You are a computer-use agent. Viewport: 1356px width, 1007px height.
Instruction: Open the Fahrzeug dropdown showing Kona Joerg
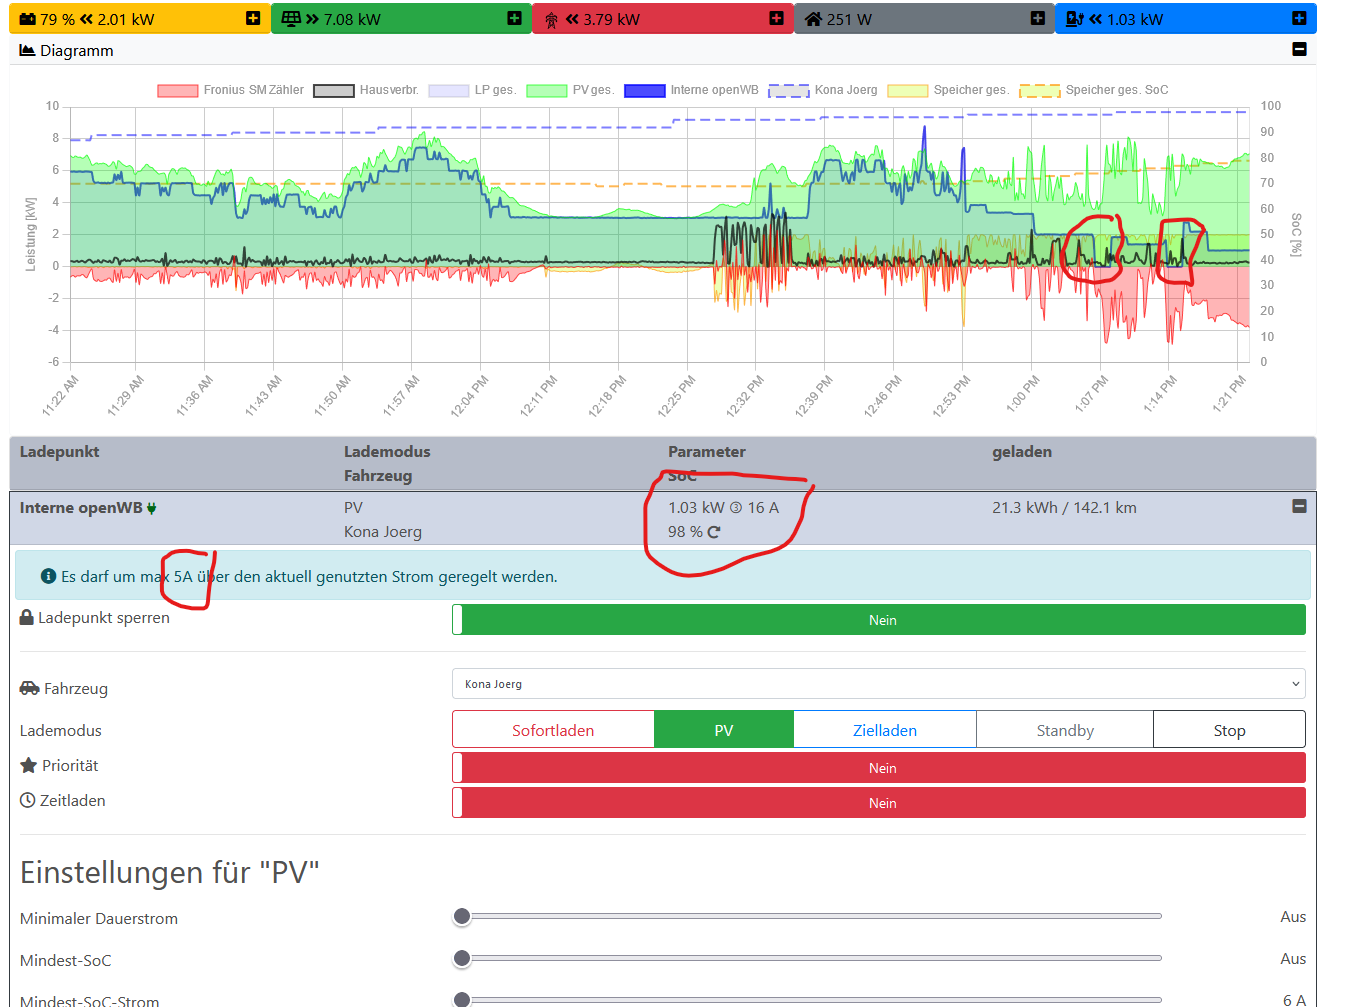[x=878, y=684]
